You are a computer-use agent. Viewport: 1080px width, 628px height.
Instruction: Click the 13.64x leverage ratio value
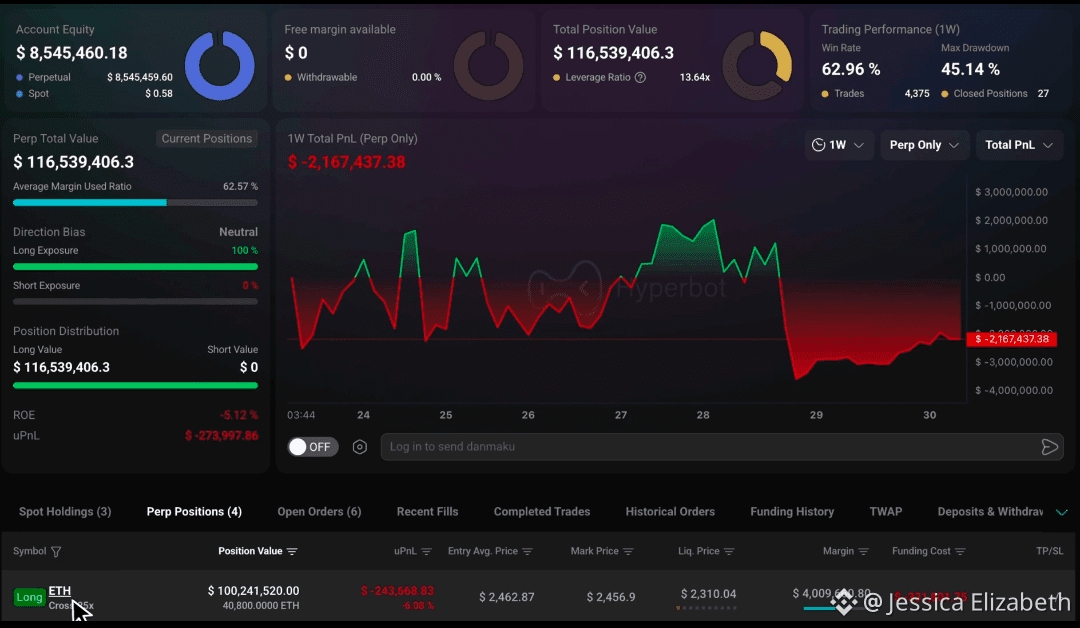[x=694, y=77]
